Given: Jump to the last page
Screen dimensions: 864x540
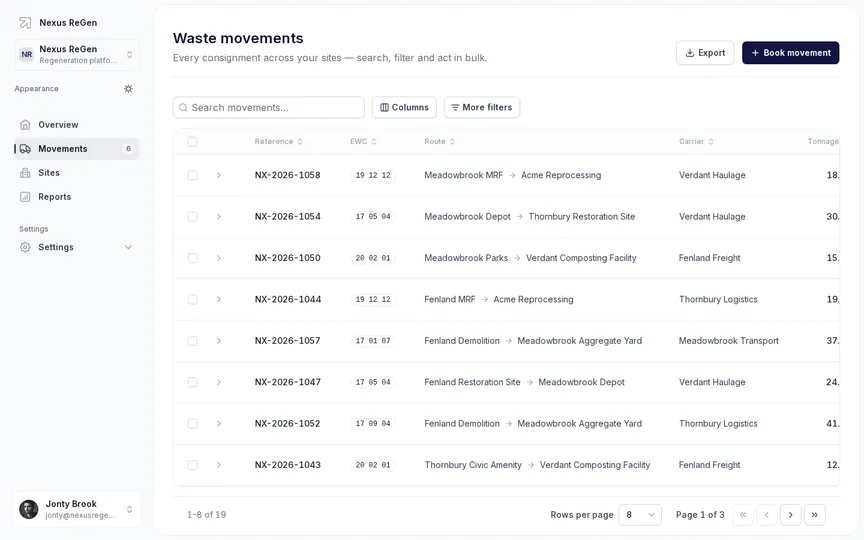Looking at the screenshot, I should pyautogui.click(x=814, y=515).
